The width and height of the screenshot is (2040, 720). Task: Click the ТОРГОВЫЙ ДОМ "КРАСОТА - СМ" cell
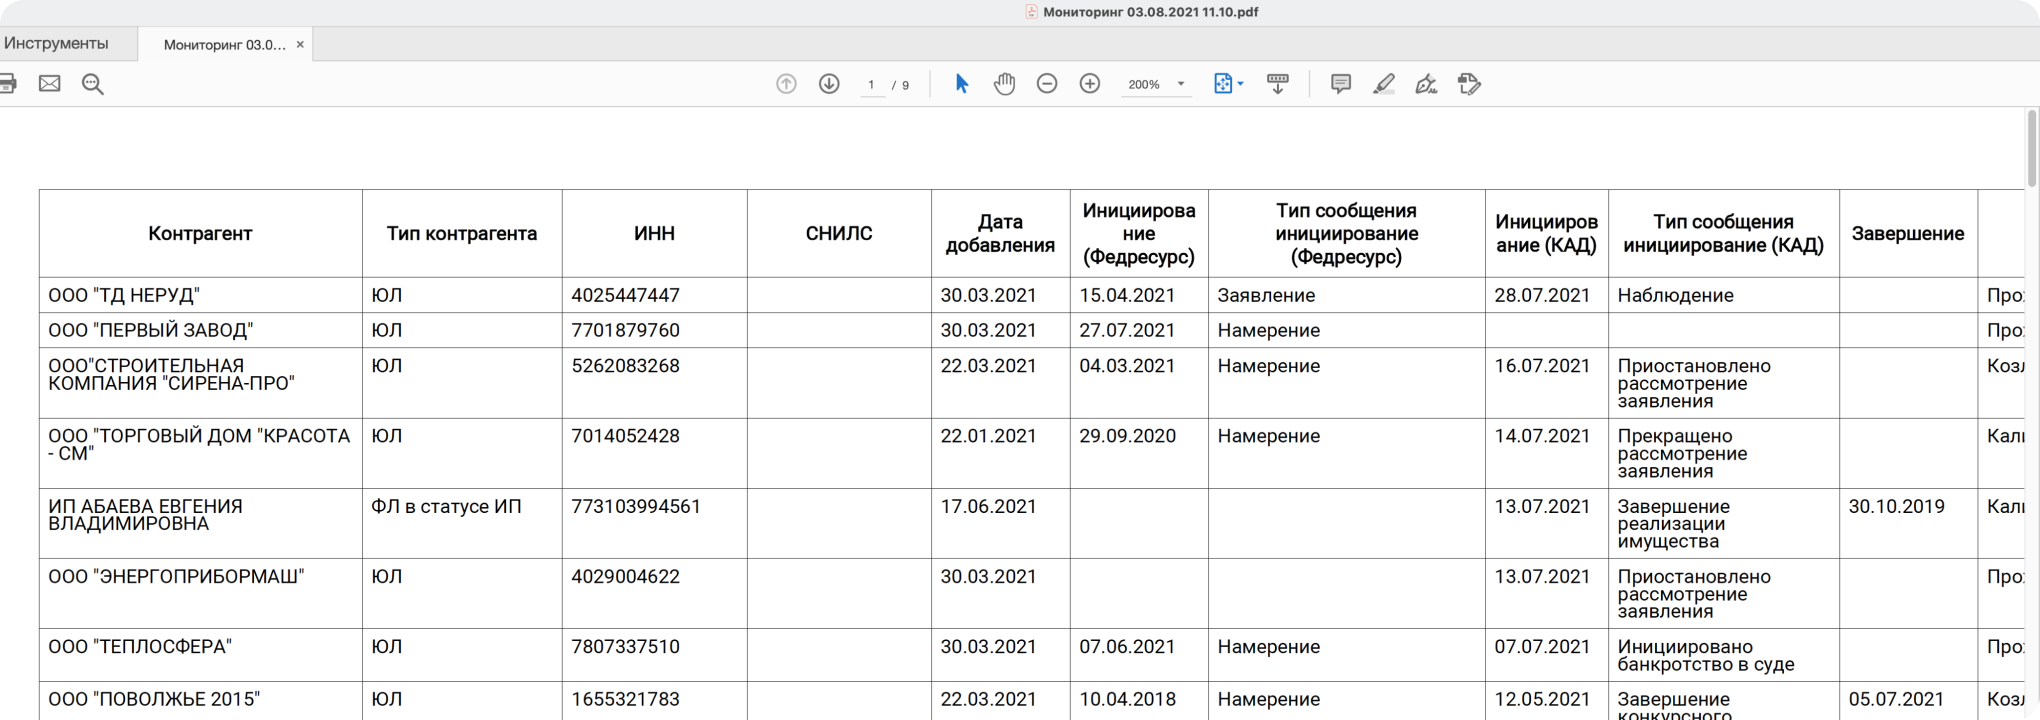click(200, 453)
